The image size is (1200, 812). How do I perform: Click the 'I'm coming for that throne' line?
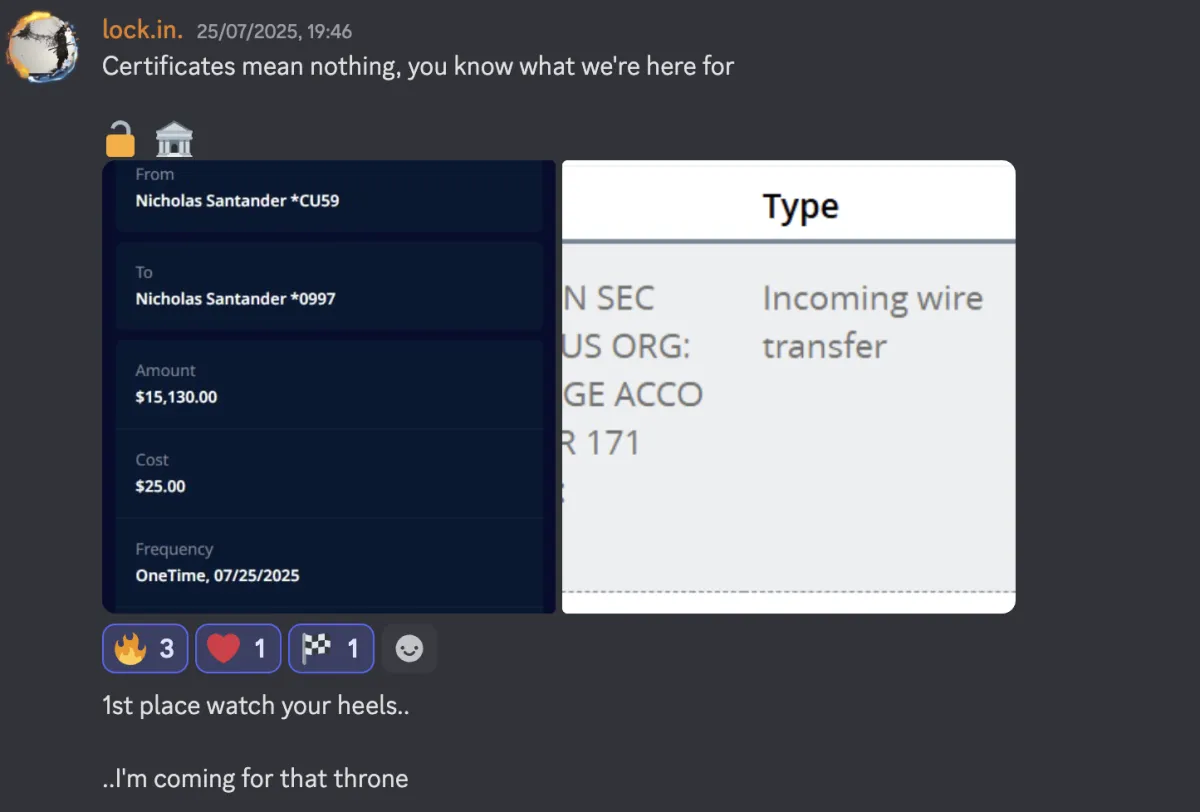point(256,778)
